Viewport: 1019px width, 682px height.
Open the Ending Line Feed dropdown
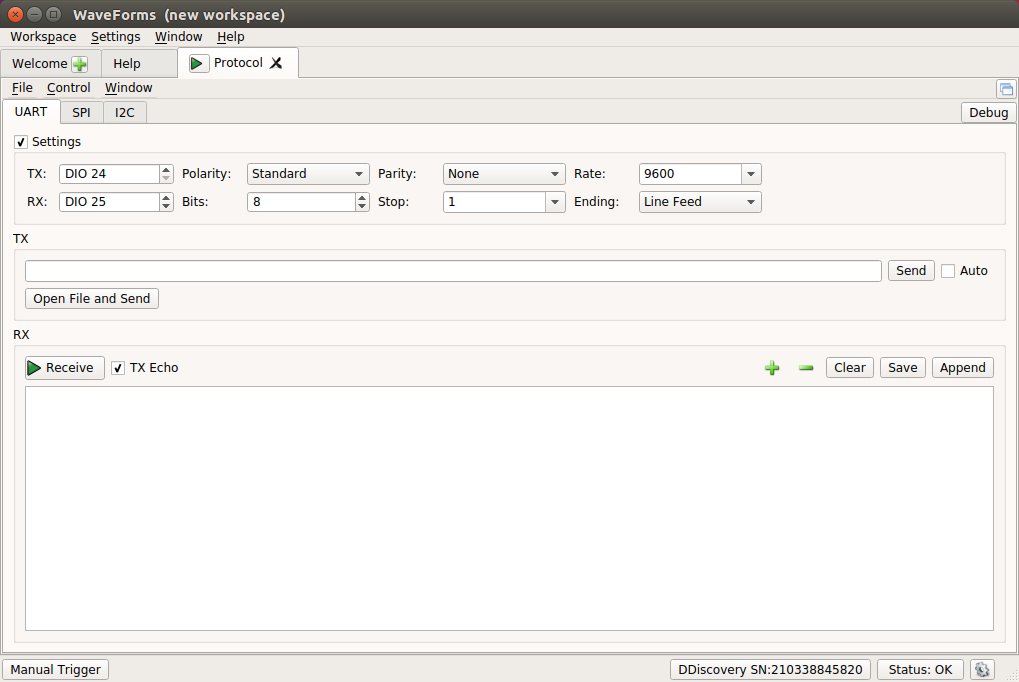coord(700,202)
